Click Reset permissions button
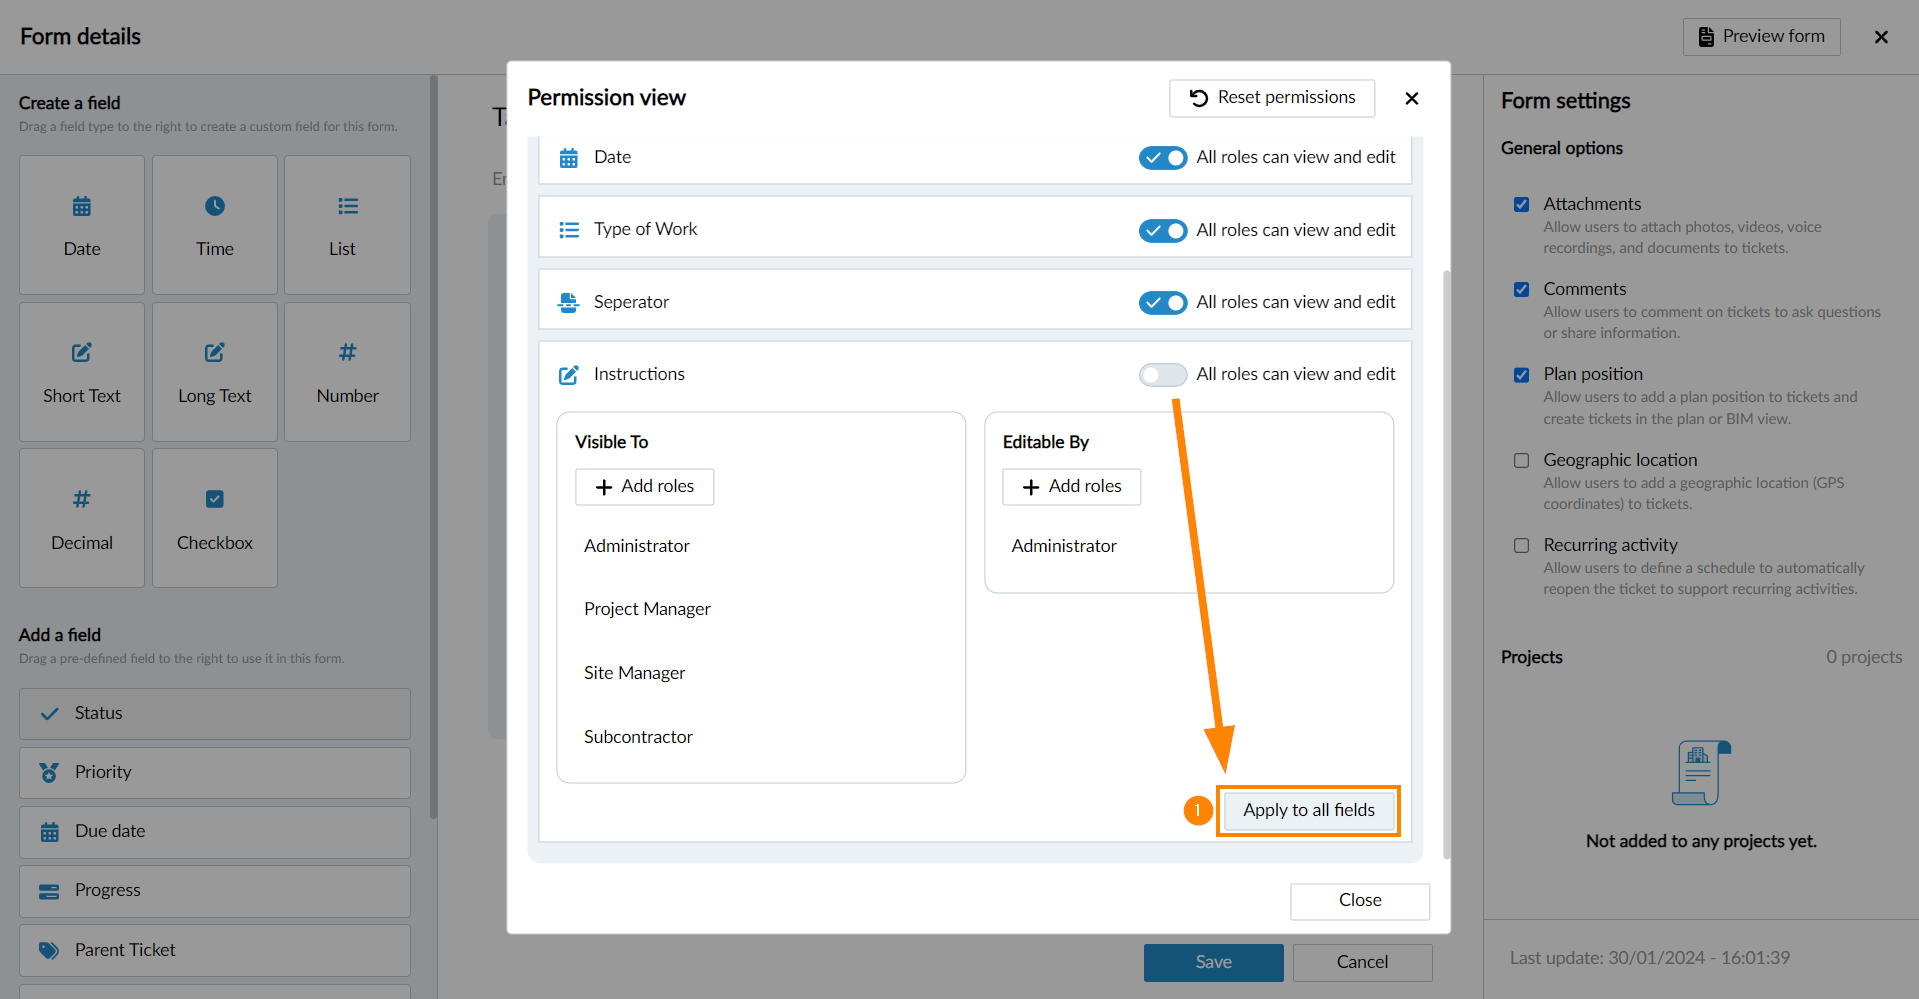 click(1272, 98)
